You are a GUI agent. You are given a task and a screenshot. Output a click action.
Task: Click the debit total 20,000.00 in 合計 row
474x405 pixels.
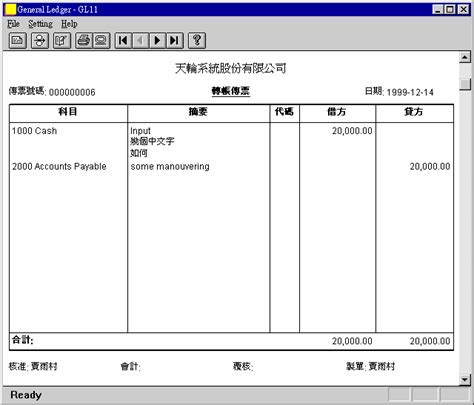[352, 341]
